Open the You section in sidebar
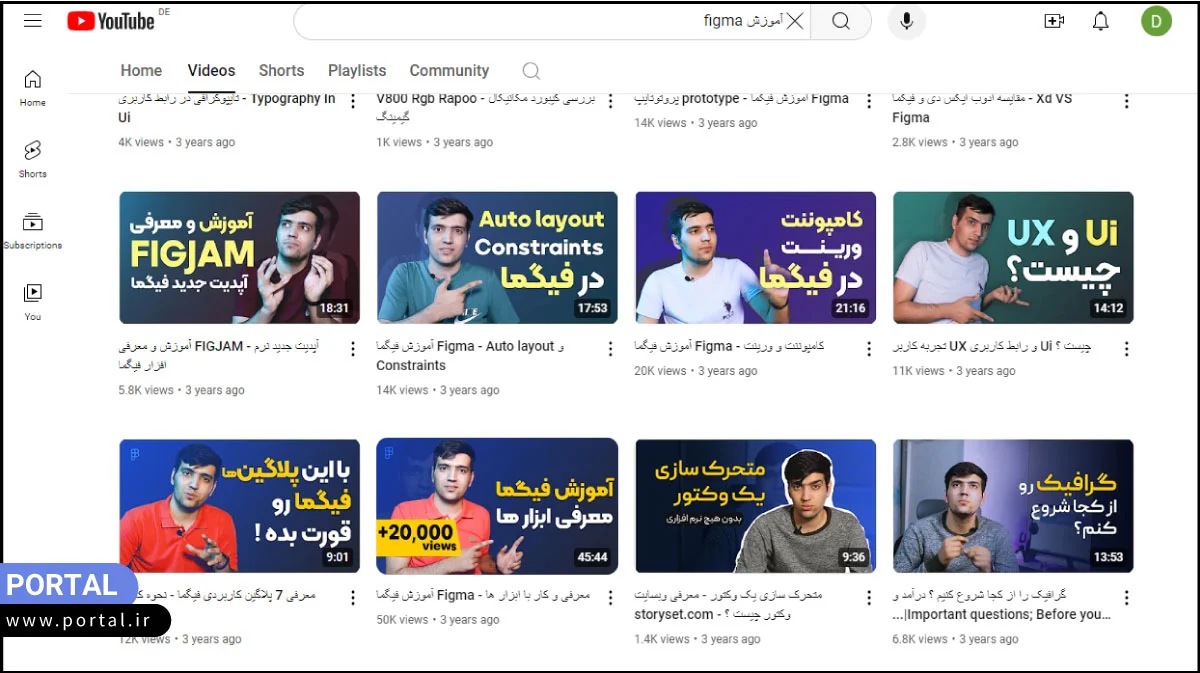 click(31, 295)
